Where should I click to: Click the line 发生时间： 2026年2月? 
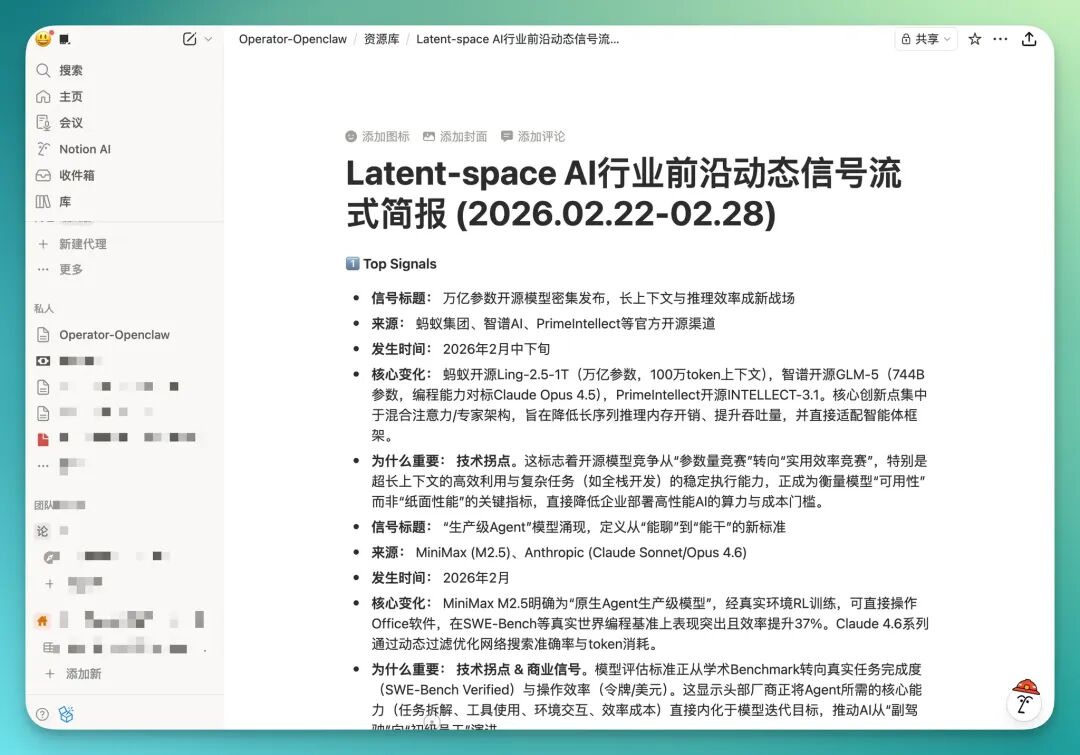point(441,578)
